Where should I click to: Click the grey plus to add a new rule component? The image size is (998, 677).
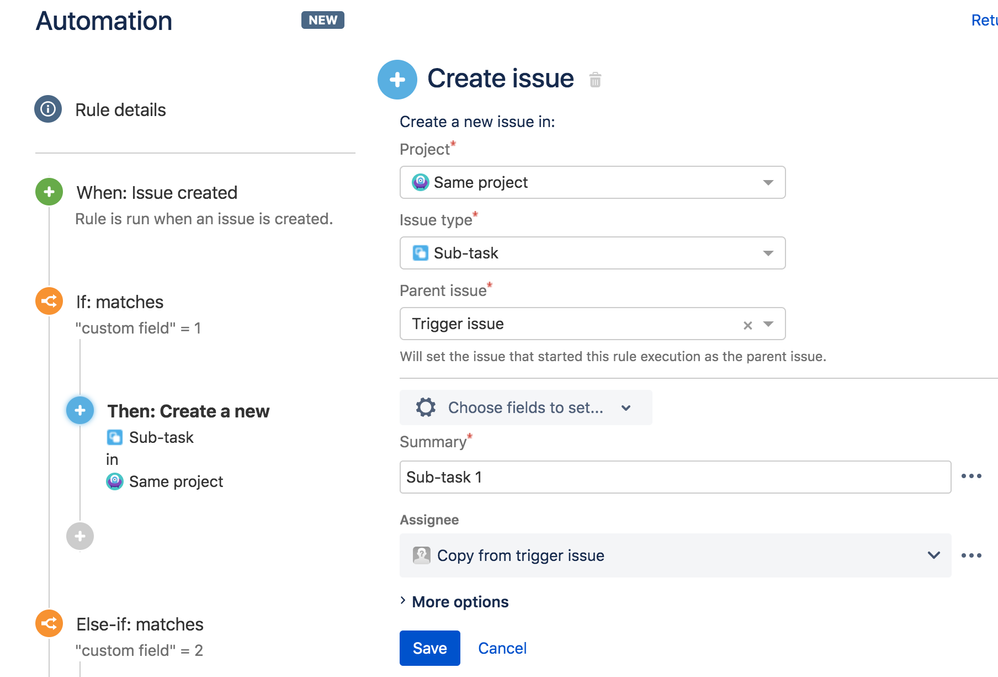pos(80,536)
